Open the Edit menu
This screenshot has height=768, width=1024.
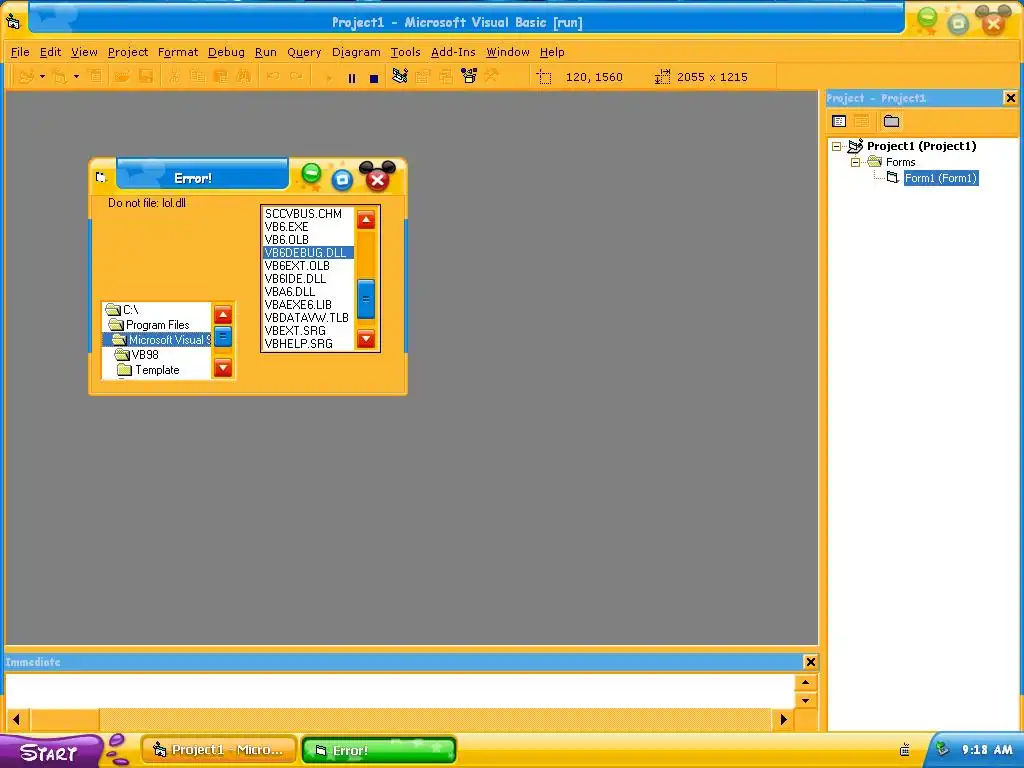point(50,52)
